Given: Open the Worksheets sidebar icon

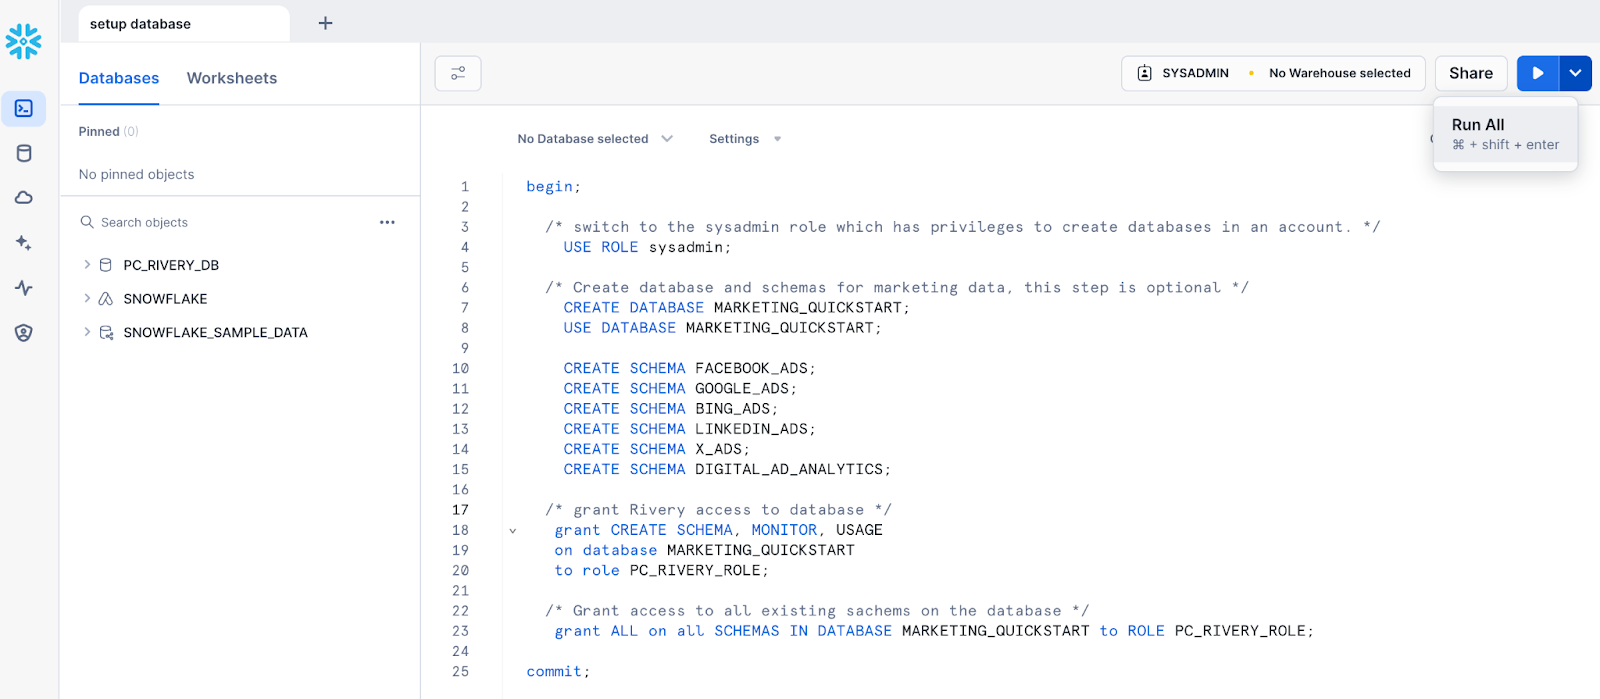Looking at the screenshot, I should point(24,108).
